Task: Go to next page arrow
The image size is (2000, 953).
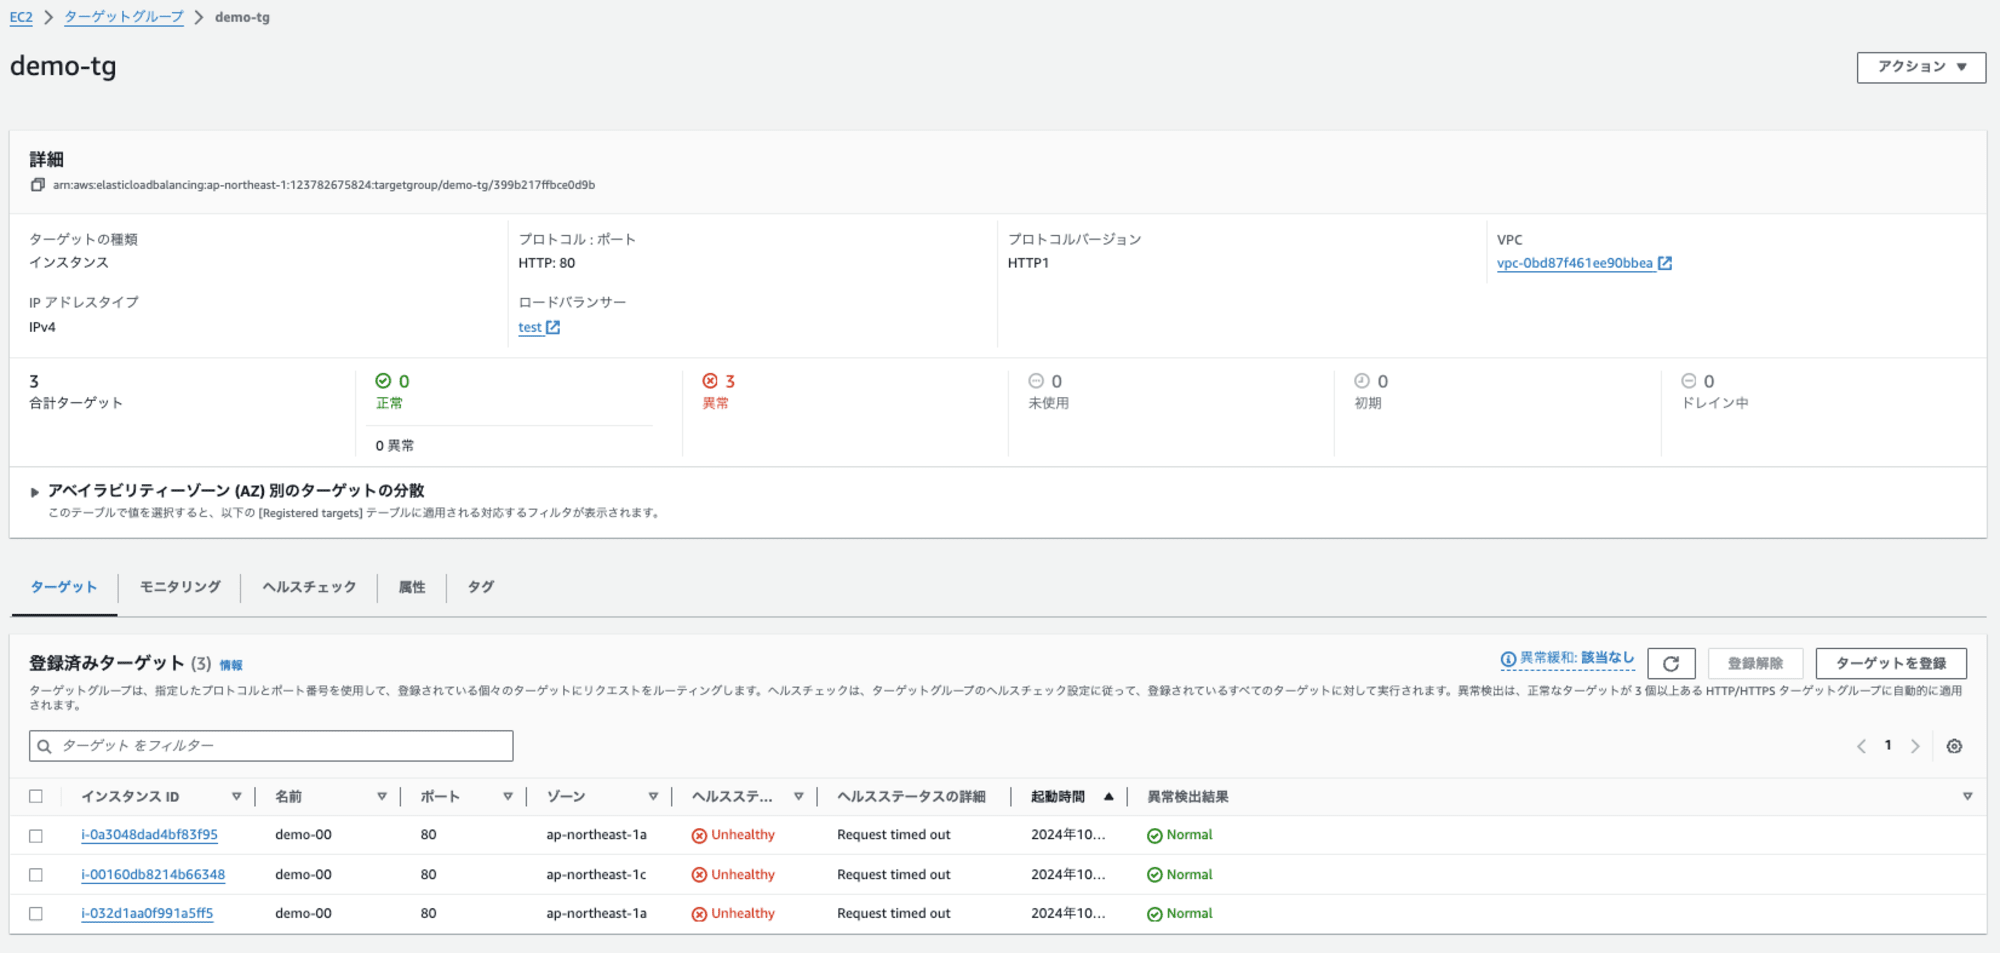Action: coord(1915,746)
